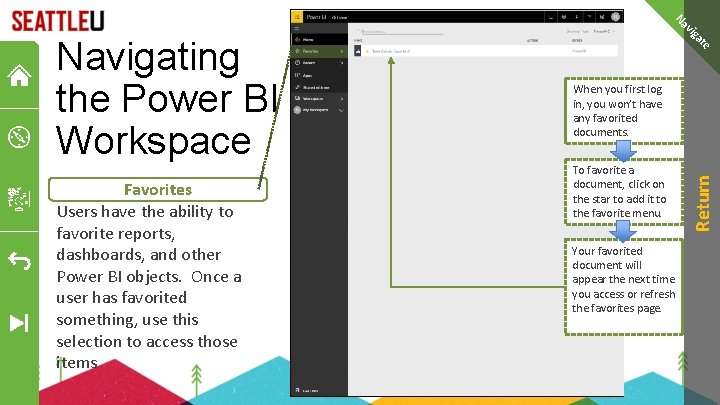Click Get data at bottom of navigation pane
720x405 pixels.
(x=307, y=390)
